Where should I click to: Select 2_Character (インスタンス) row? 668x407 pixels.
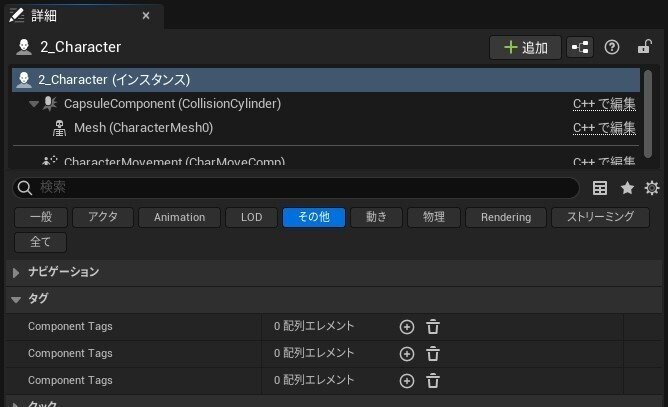click(x=326, y=80)
